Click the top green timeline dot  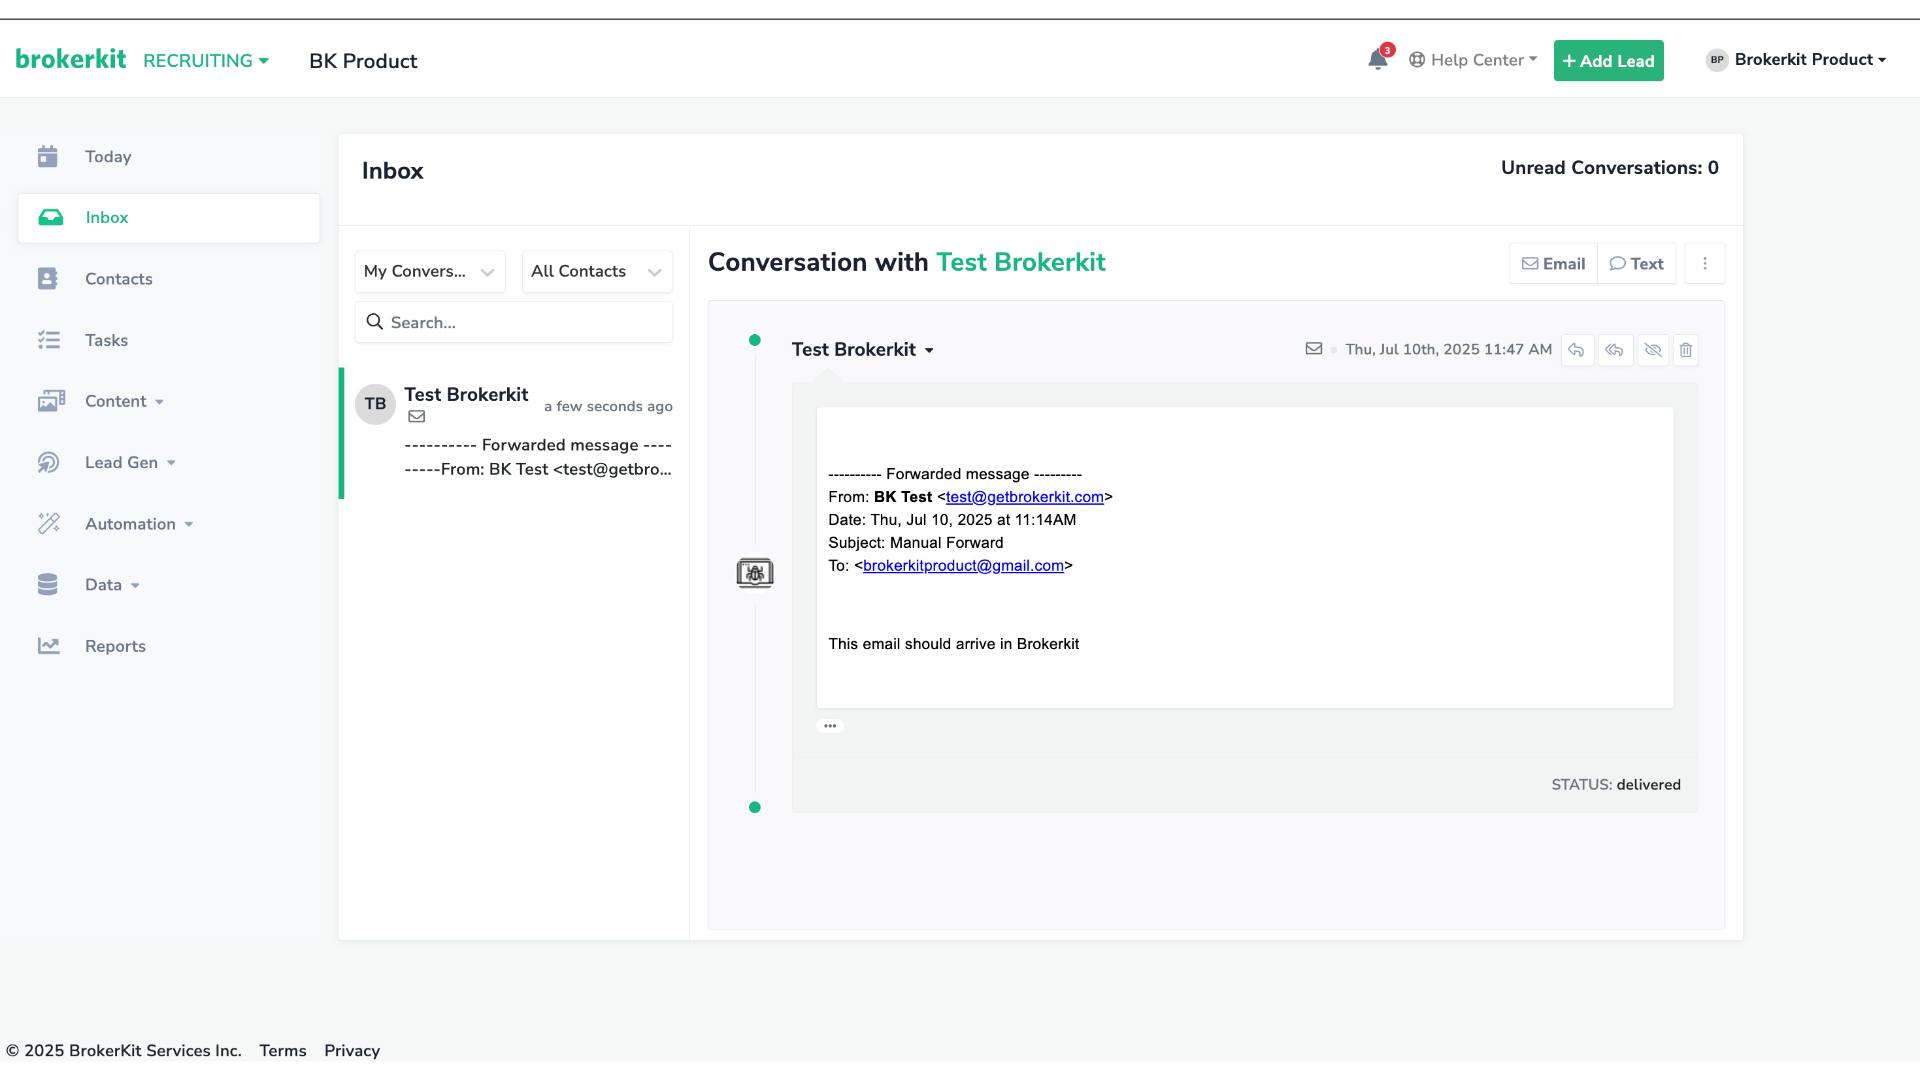[x=755, y=340]
